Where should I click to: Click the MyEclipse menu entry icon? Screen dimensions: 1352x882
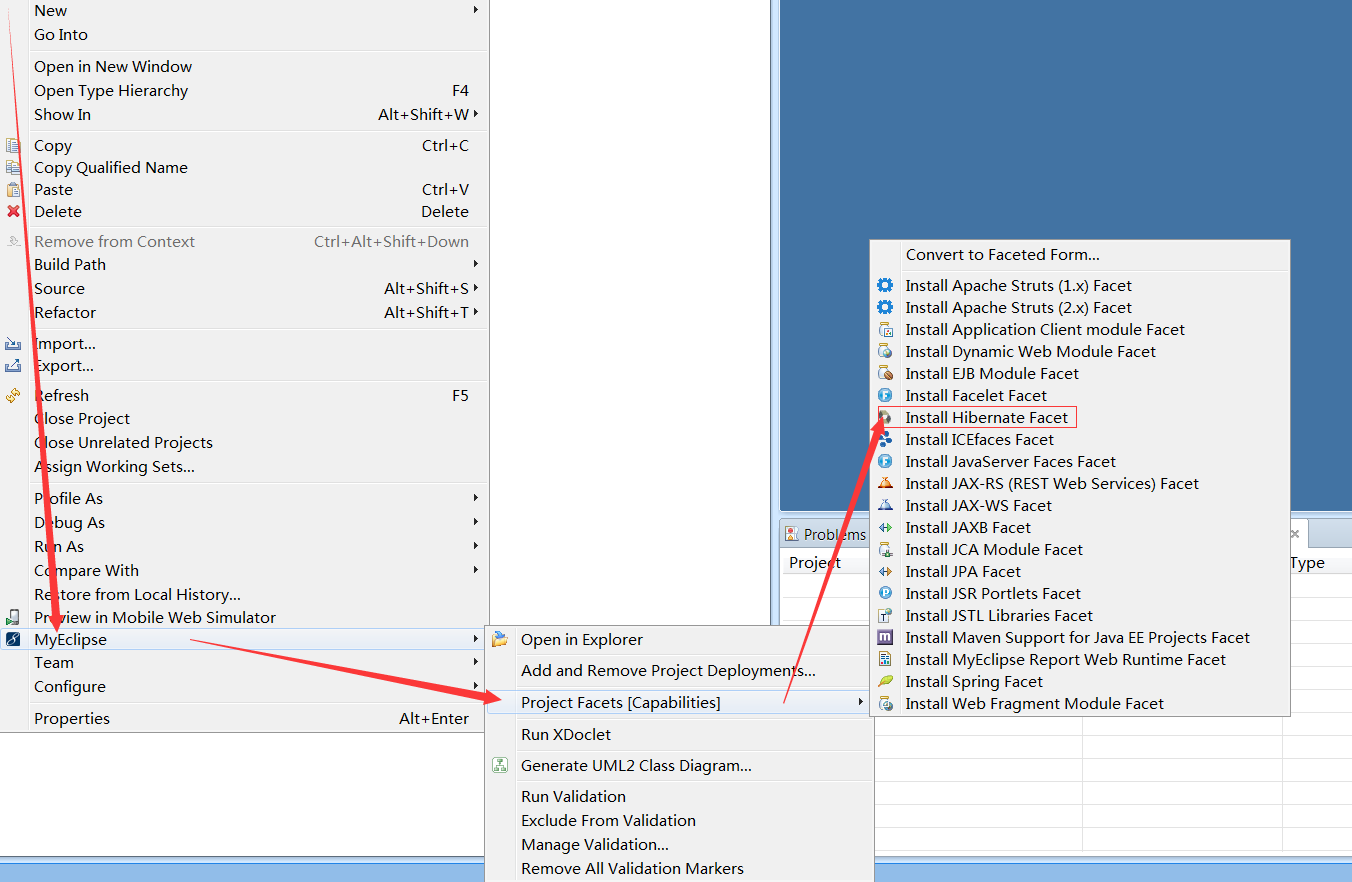coord(13,639)
